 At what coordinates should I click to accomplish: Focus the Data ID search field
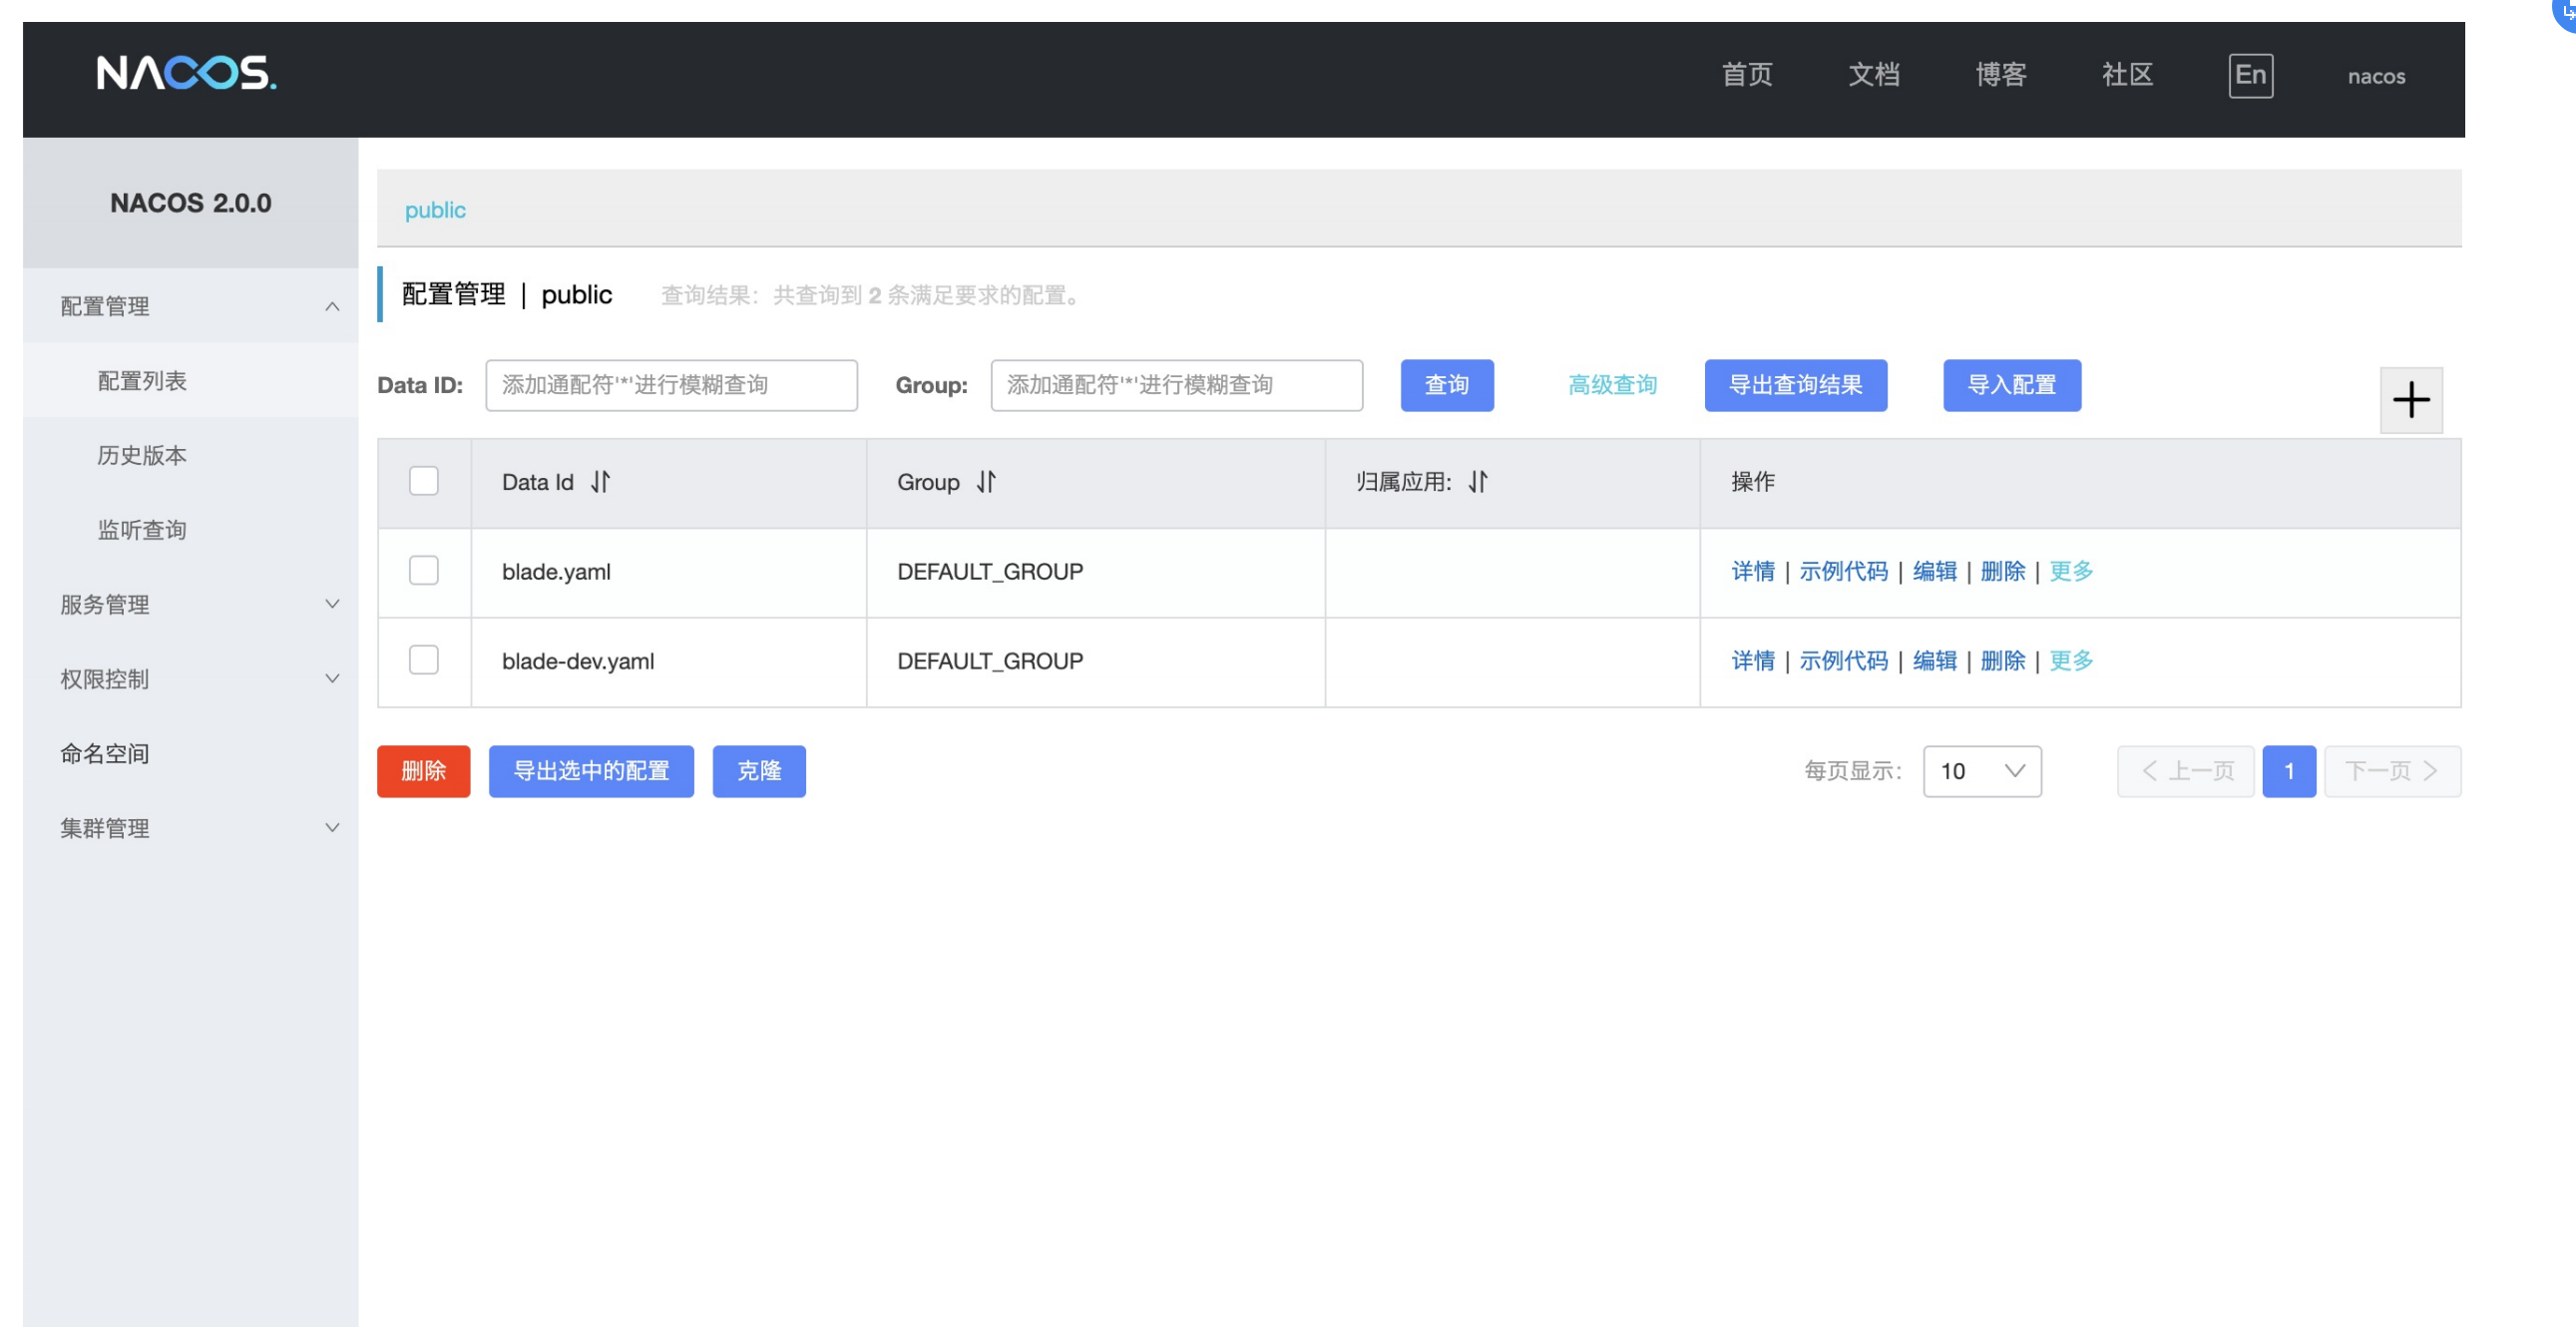click(671, 385)
